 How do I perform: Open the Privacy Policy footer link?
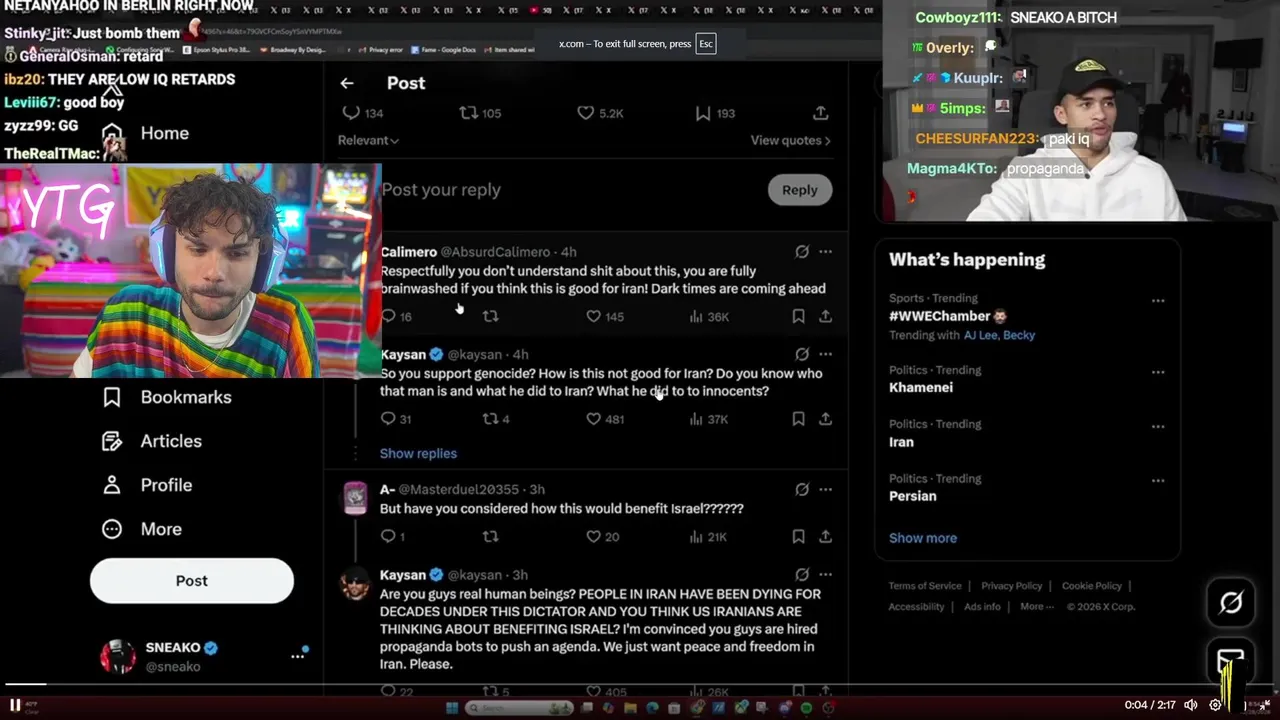[1011, 586]
